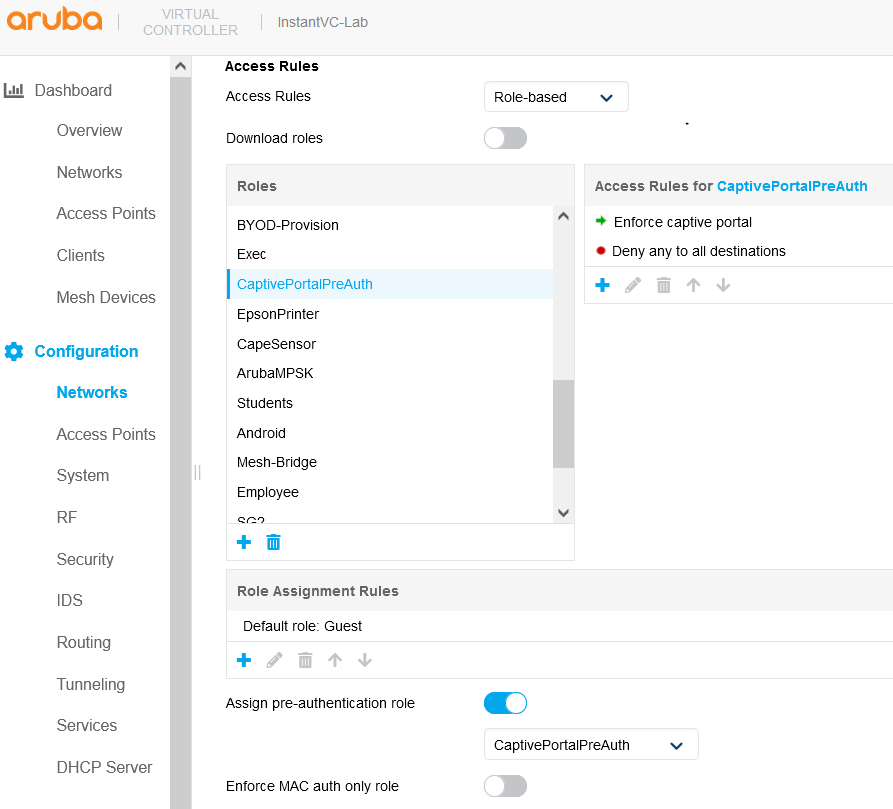
Task: Add a new role assignment rule
Action: [244, 660]
